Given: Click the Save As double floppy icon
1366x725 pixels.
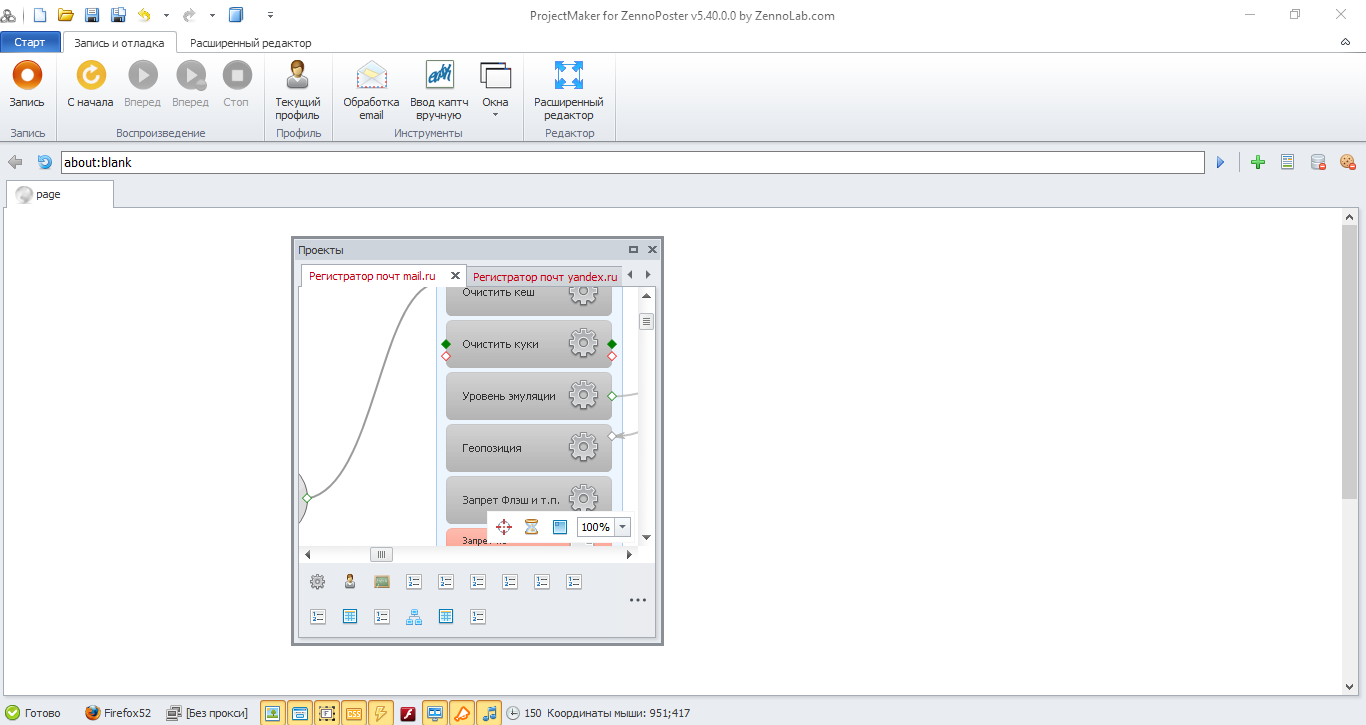Looking at the screenshot, I should coord(118,15).
